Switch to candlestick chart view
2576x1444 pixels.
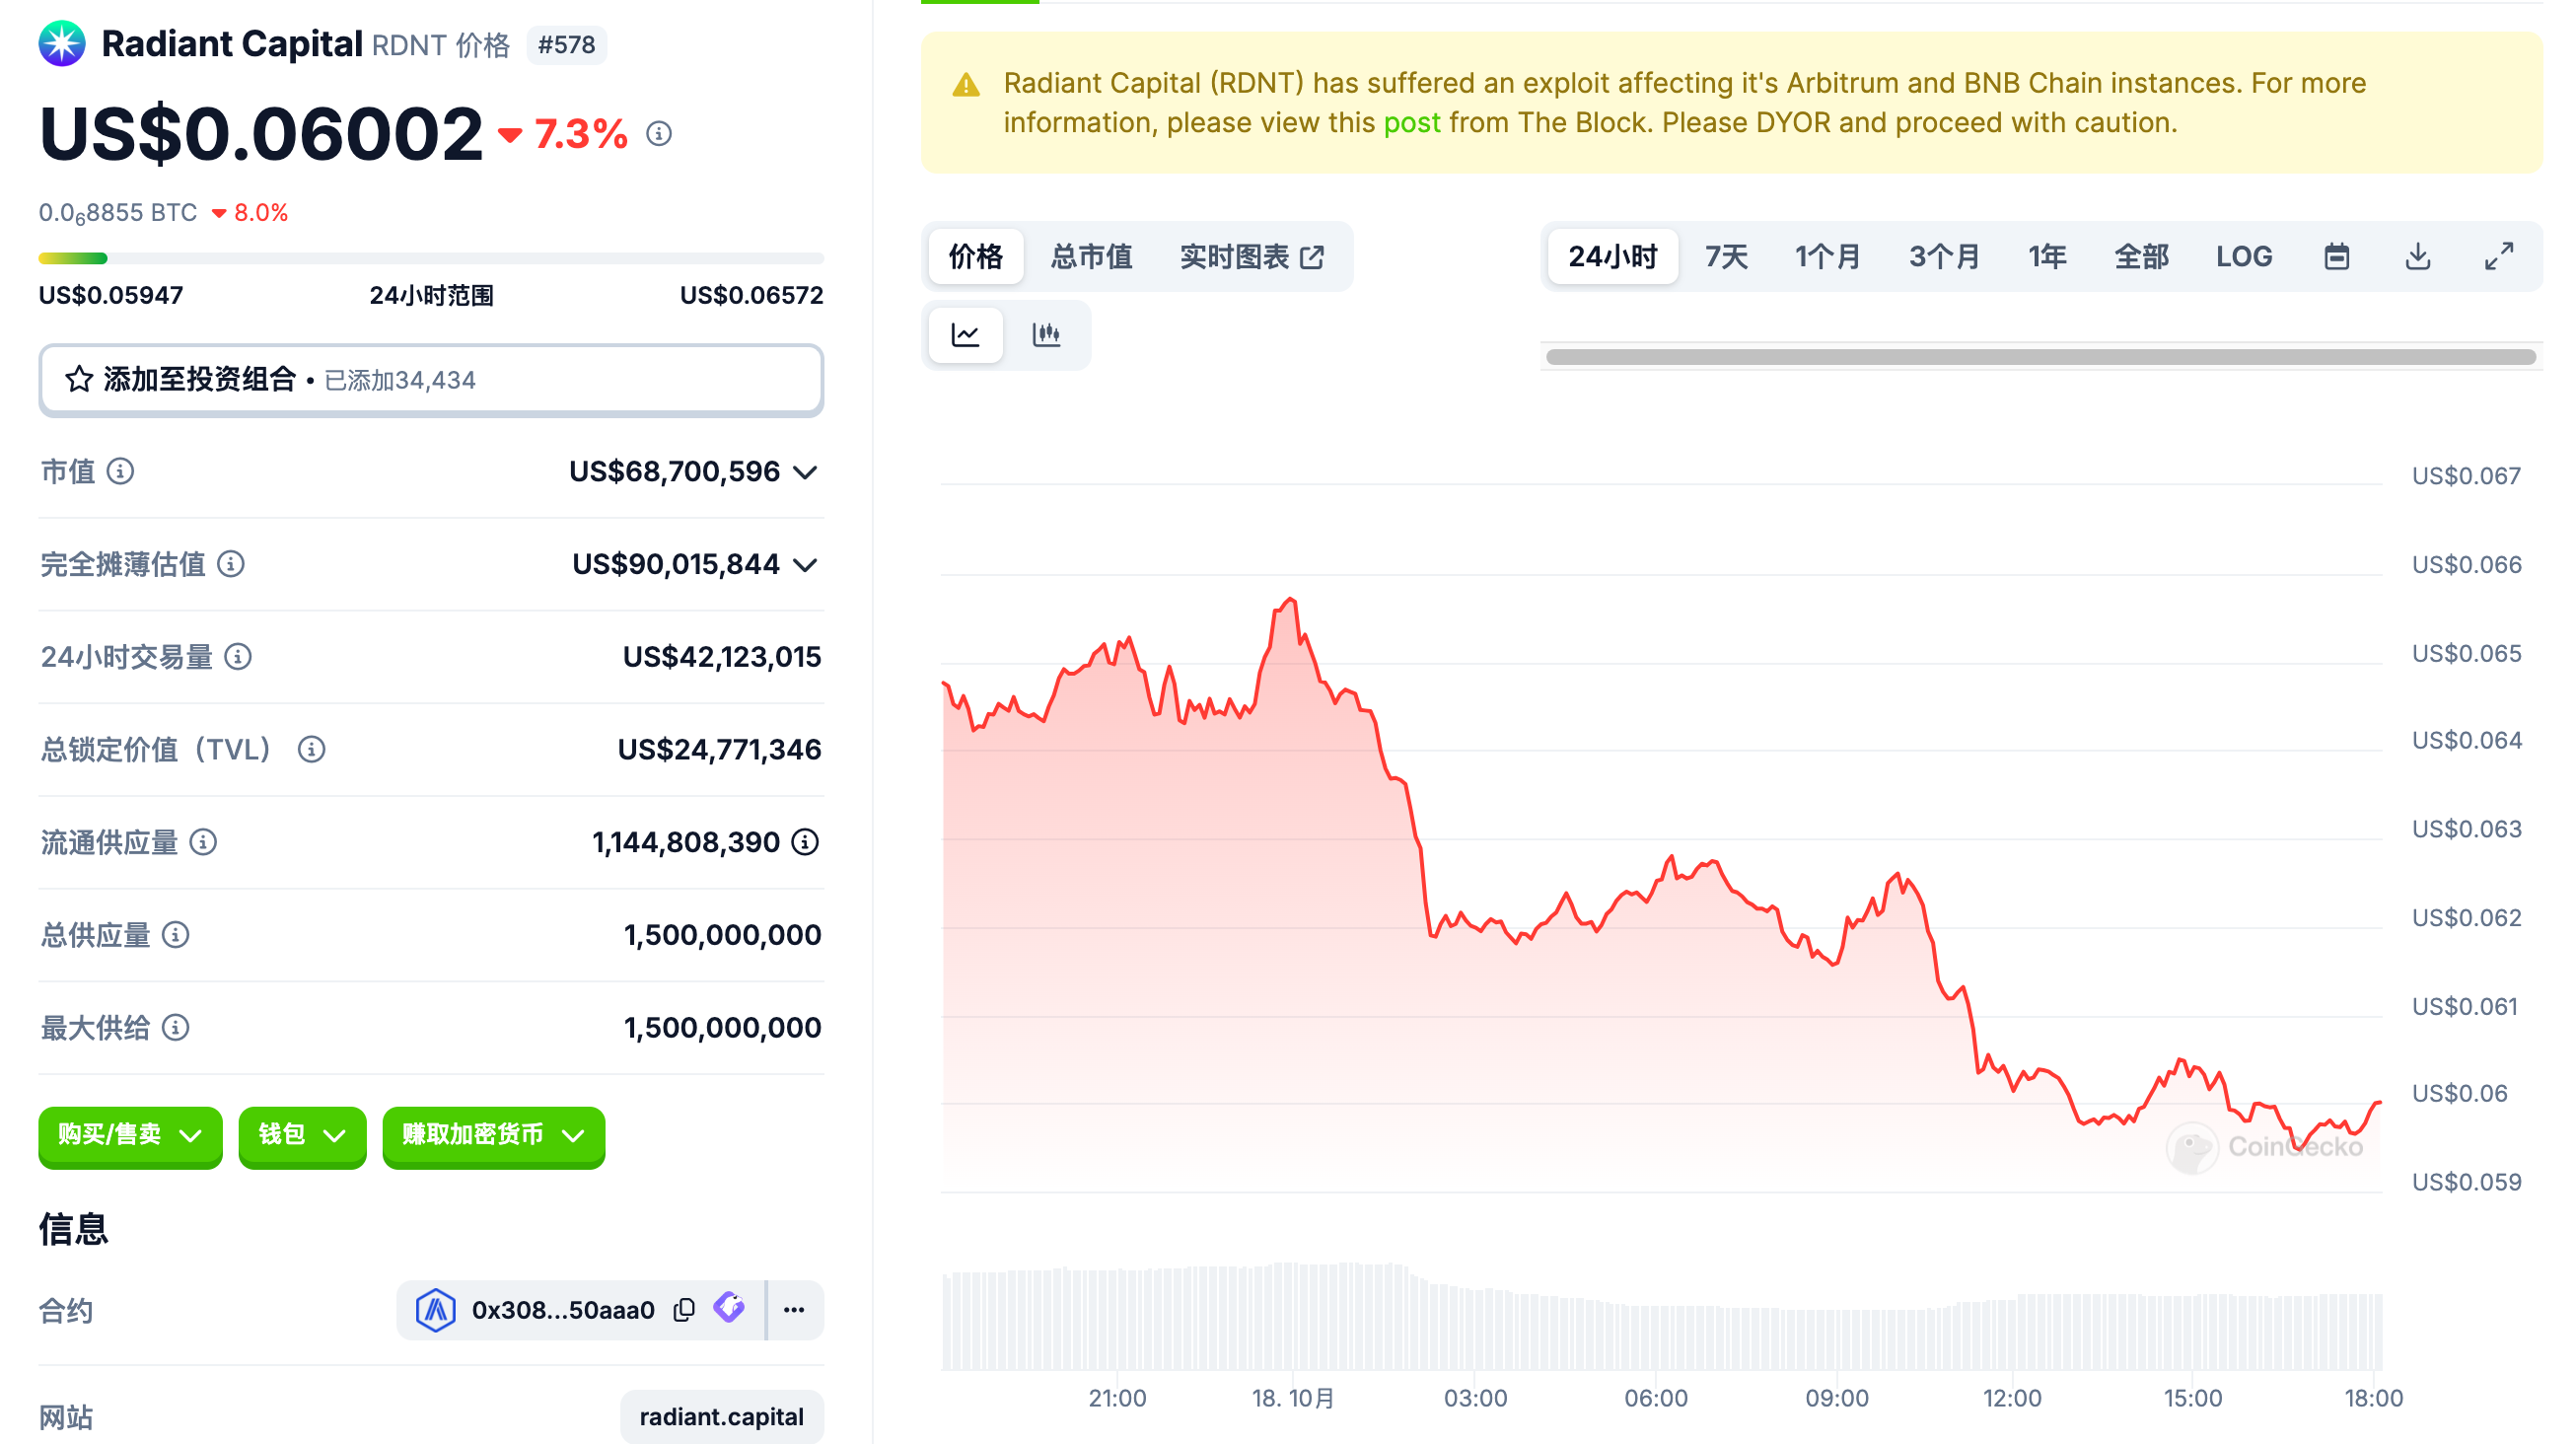pyautogui.click(x=1046, y=335)
